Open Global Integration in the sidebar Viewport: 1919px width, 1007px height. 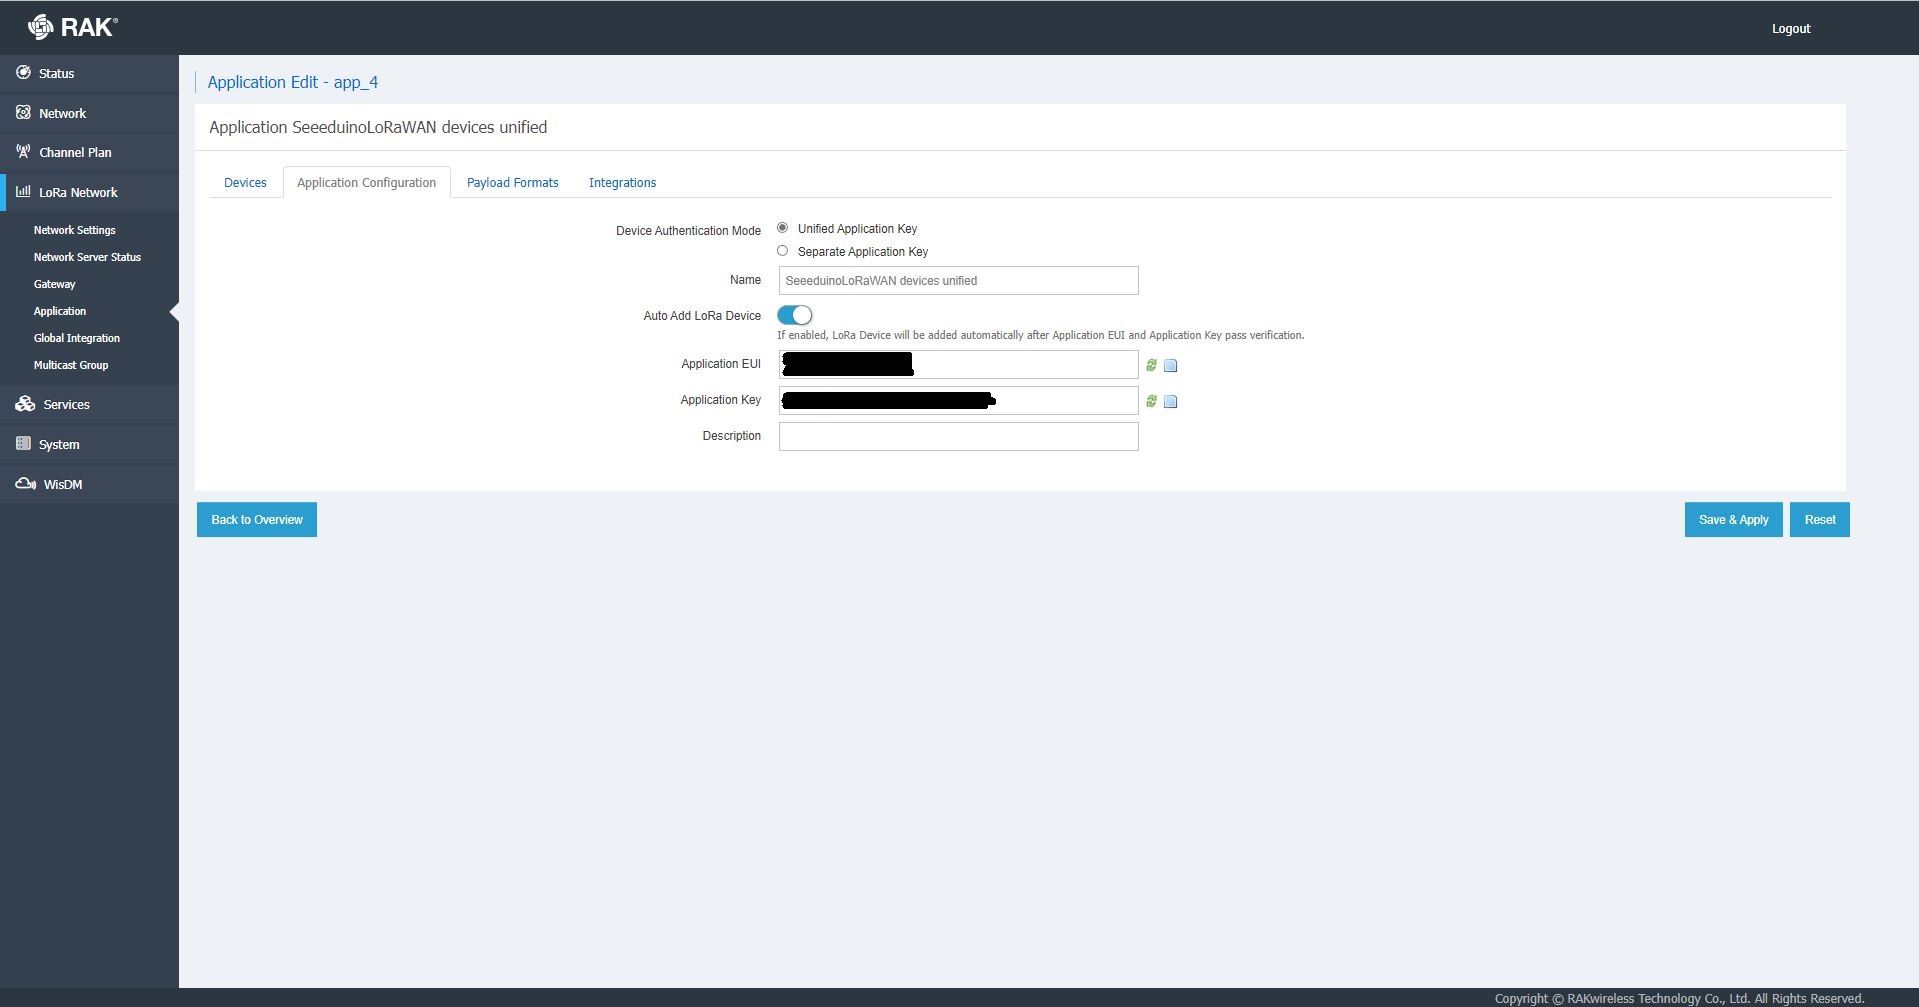(x=77, y=338)
